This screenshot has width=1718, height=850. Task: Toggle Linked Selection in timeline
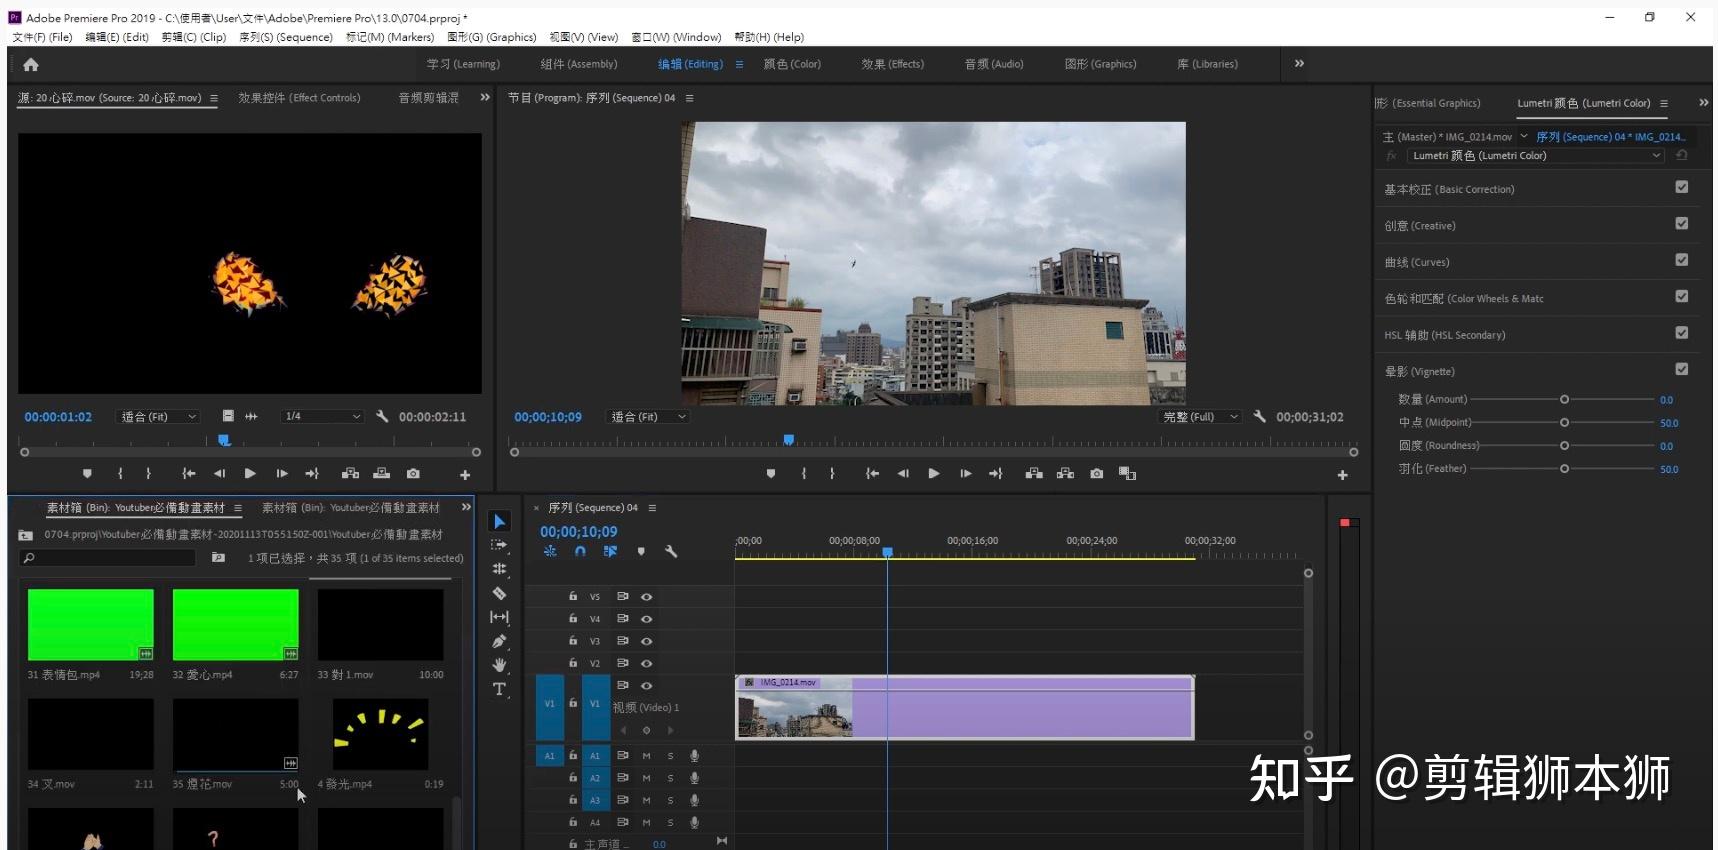click(x=610, y=551)
